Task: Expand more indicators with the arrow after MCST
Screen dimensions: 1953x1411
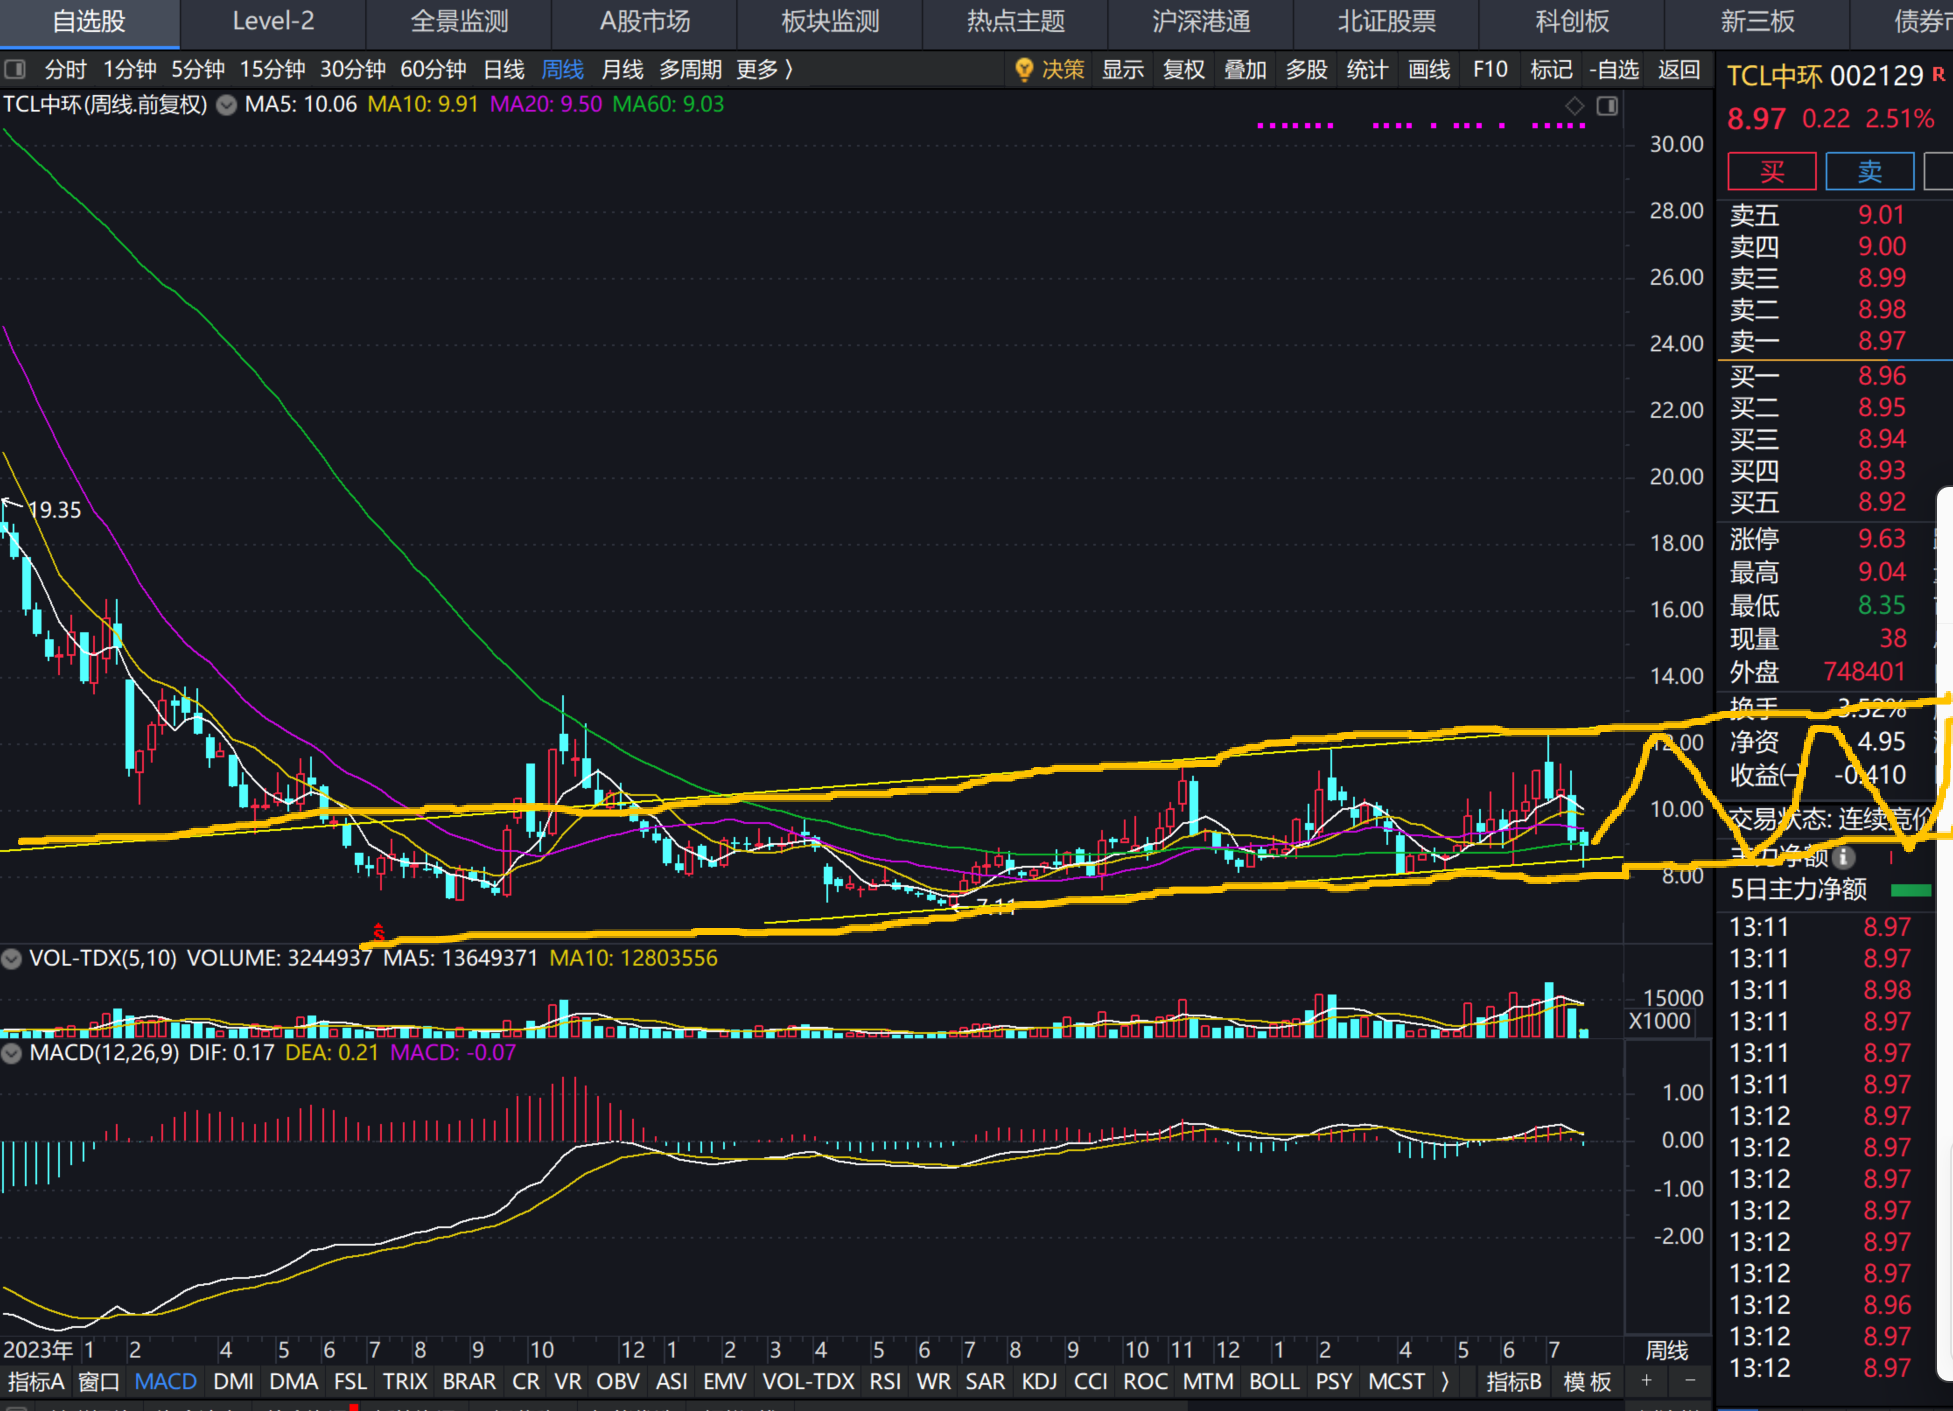Action: click(1444, 1381)
